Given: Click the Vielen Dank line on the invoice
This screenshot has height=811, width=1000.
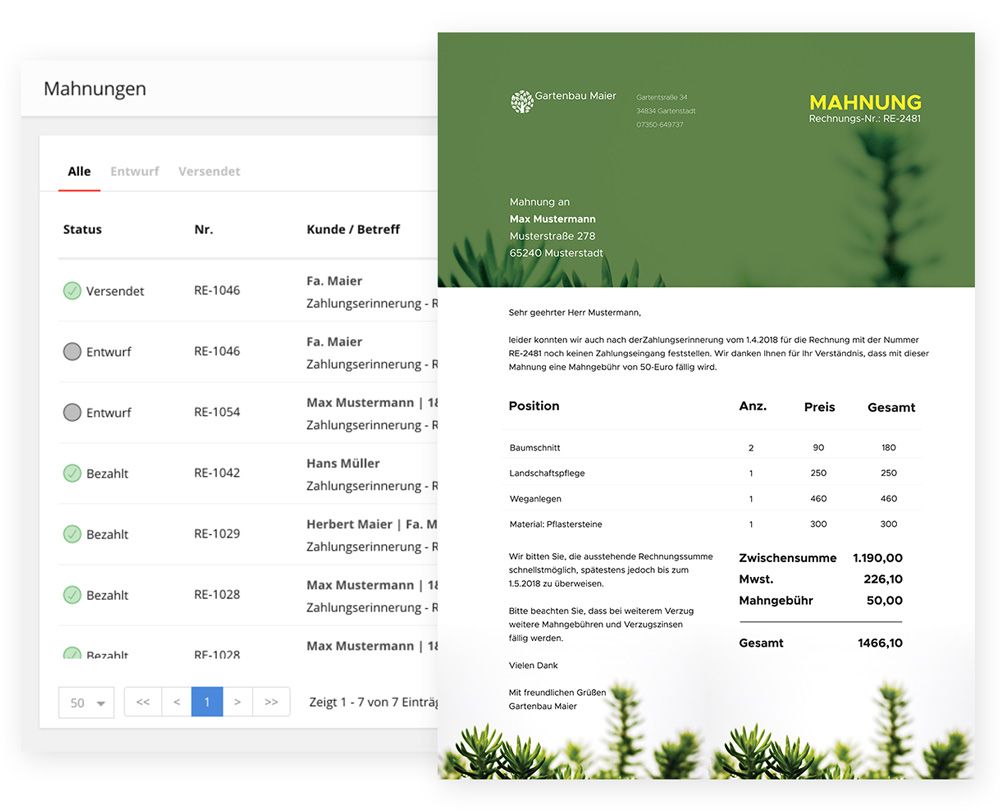Looking at the screenshot, I should (x=533, y=666).
